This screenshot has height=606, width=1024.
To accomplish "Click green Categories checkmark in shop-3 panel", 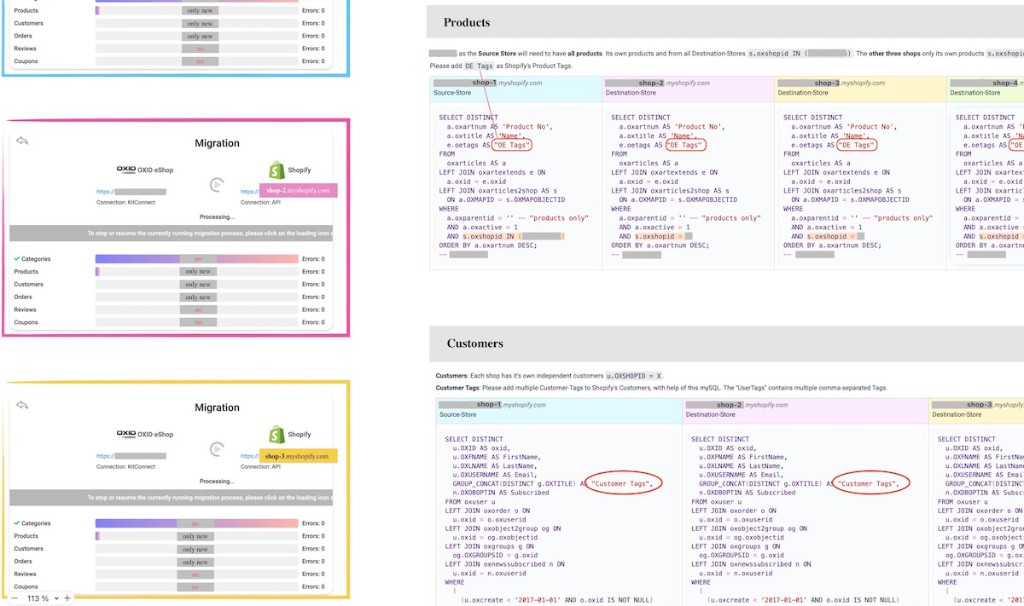I will tap(17, 523).
